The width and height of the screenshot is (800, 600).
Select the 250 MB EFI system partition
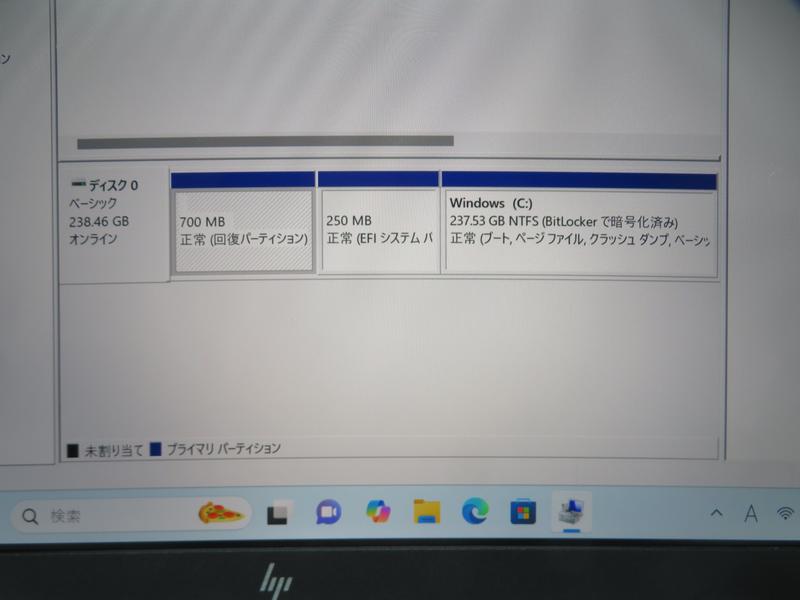click(x=378, y=223)
